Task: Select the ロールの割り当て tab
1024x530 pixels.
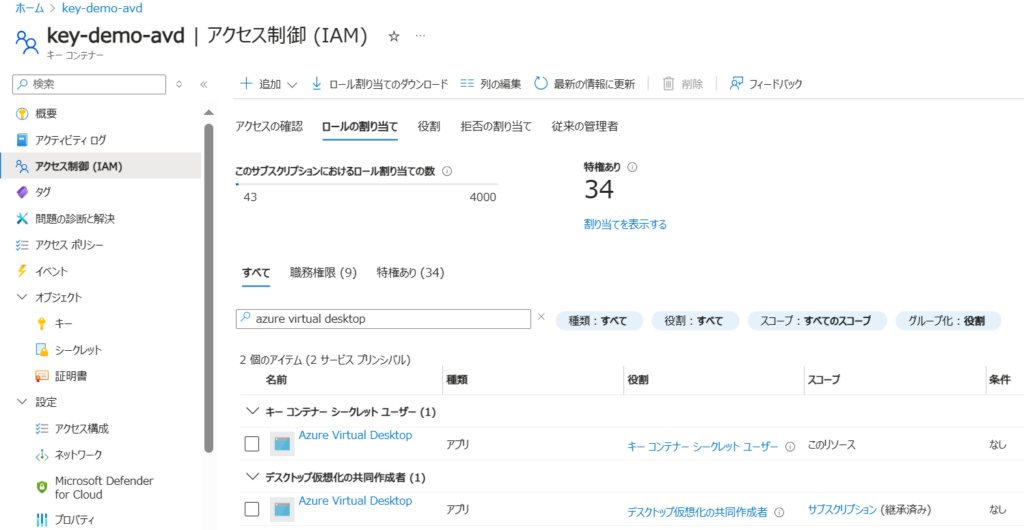Action: coord(360,127)
